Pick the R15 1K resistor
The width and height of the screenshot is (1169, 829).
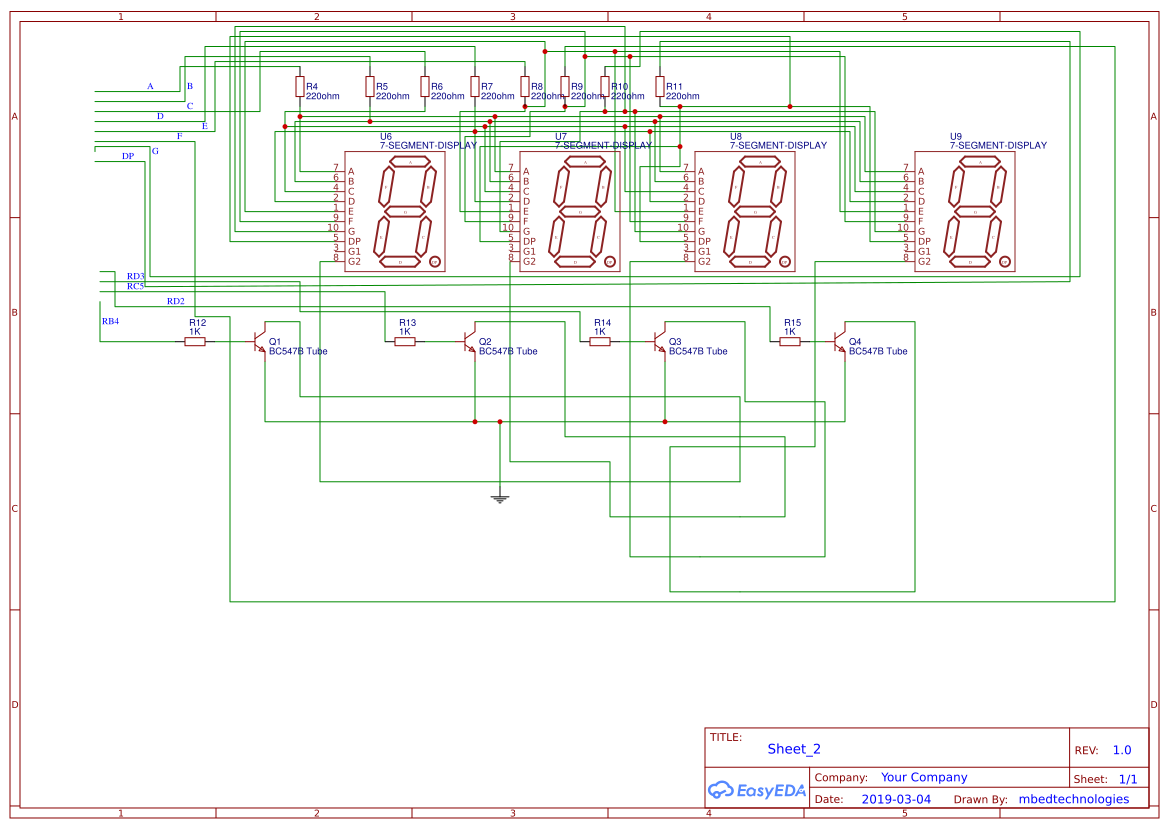click(x=790, y=341)
